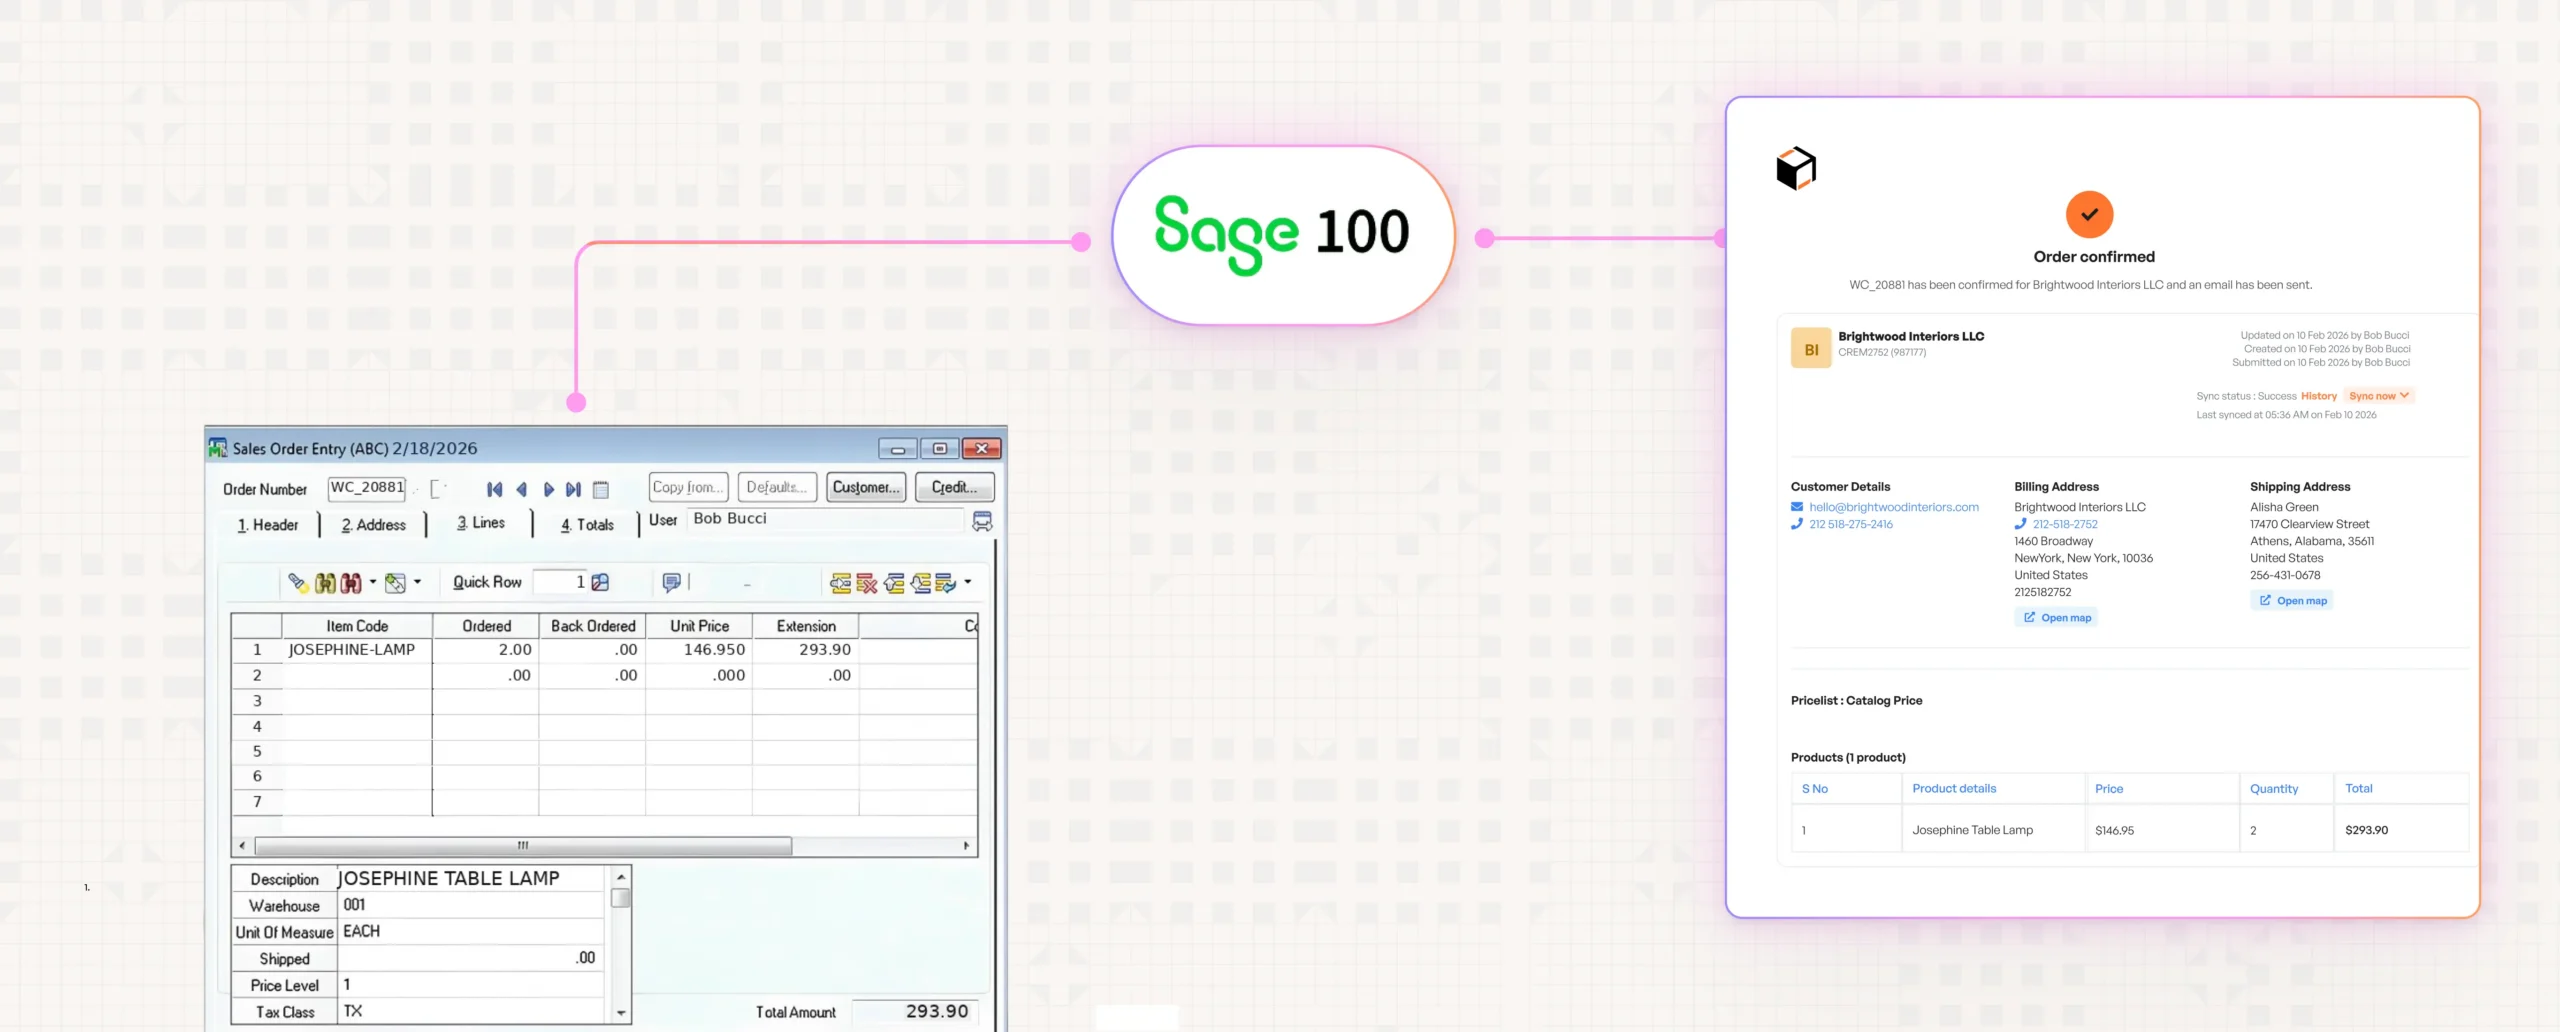
Task: Click the icon beside Quick Row field
Action: coord(600,582)
